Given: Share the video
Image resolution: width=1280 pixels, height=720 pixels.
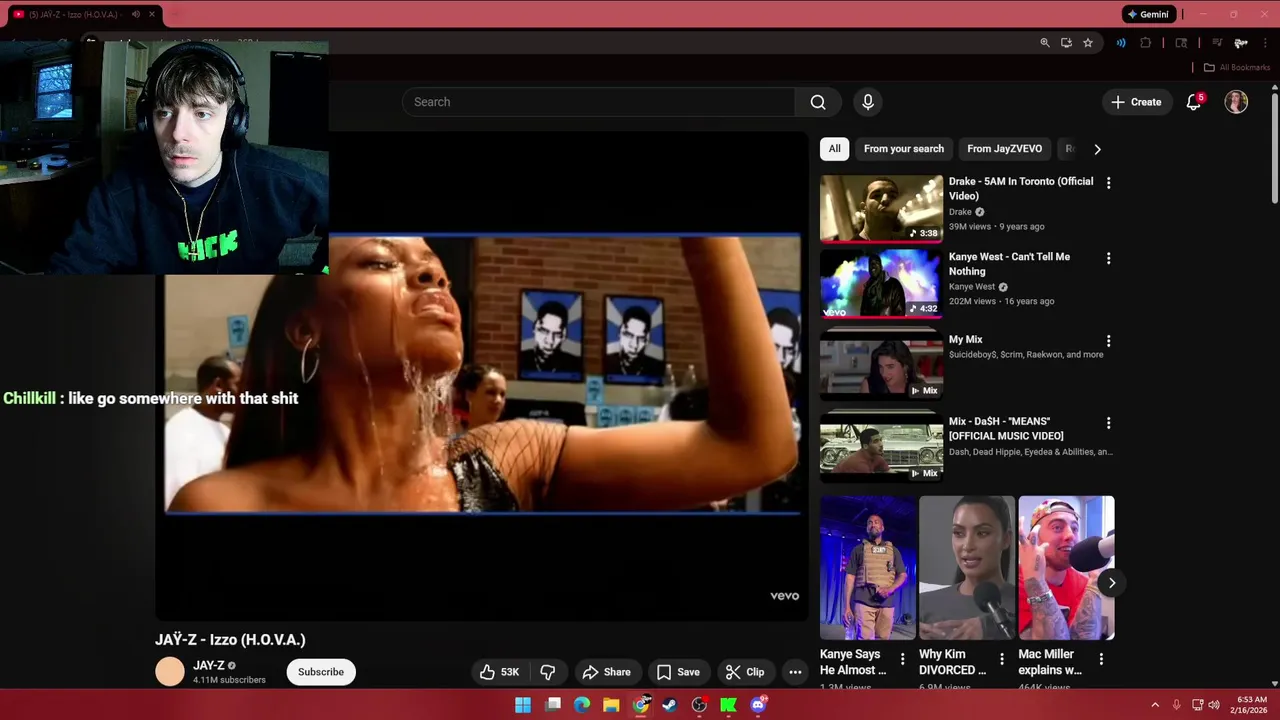Looking at the screenshot, I should (x=606, y=672).
